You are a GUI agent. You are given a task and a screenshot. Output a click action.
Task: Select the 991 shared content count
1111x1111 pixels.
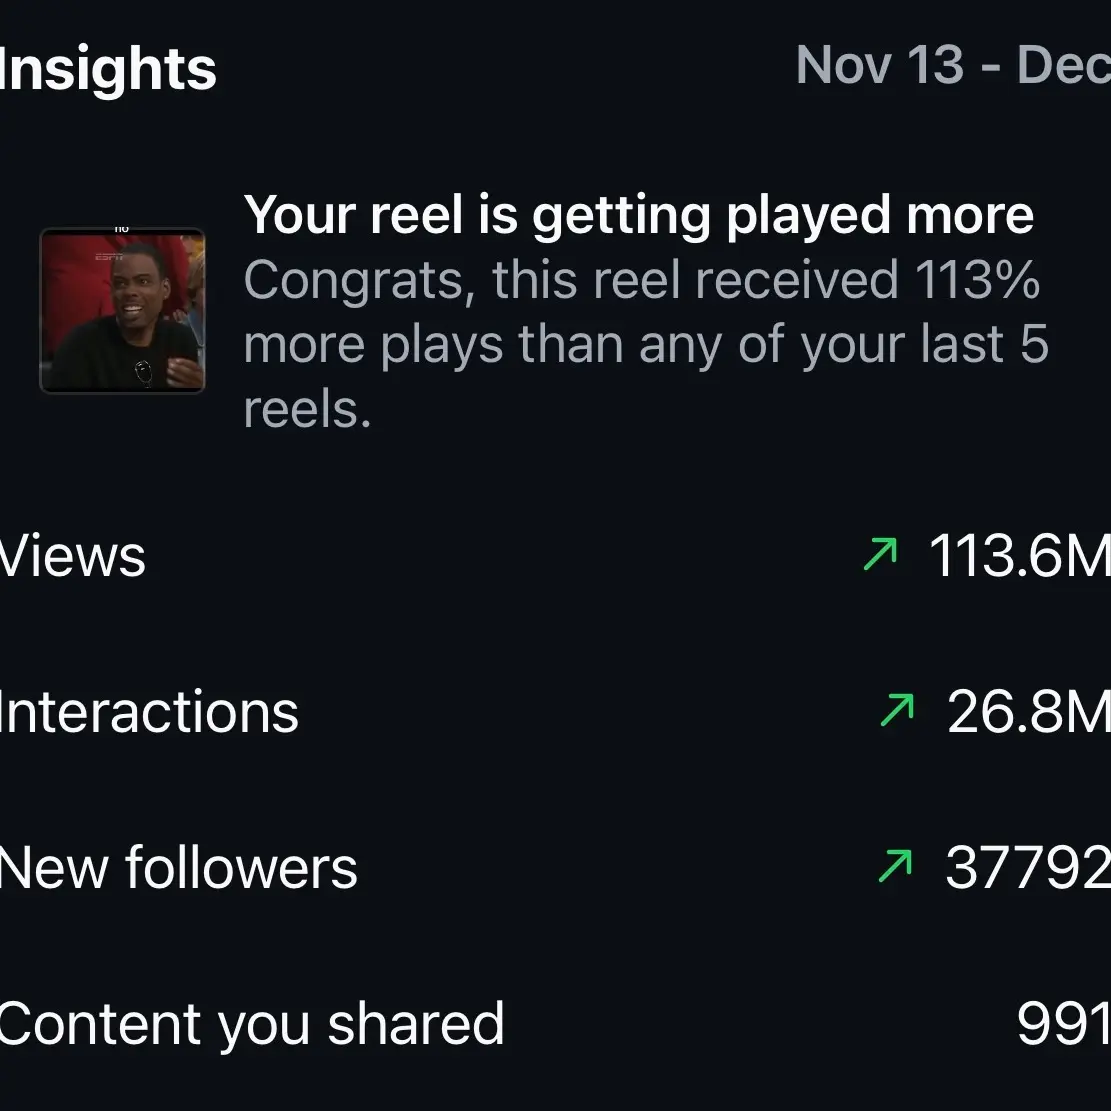coord(1062,1024)
